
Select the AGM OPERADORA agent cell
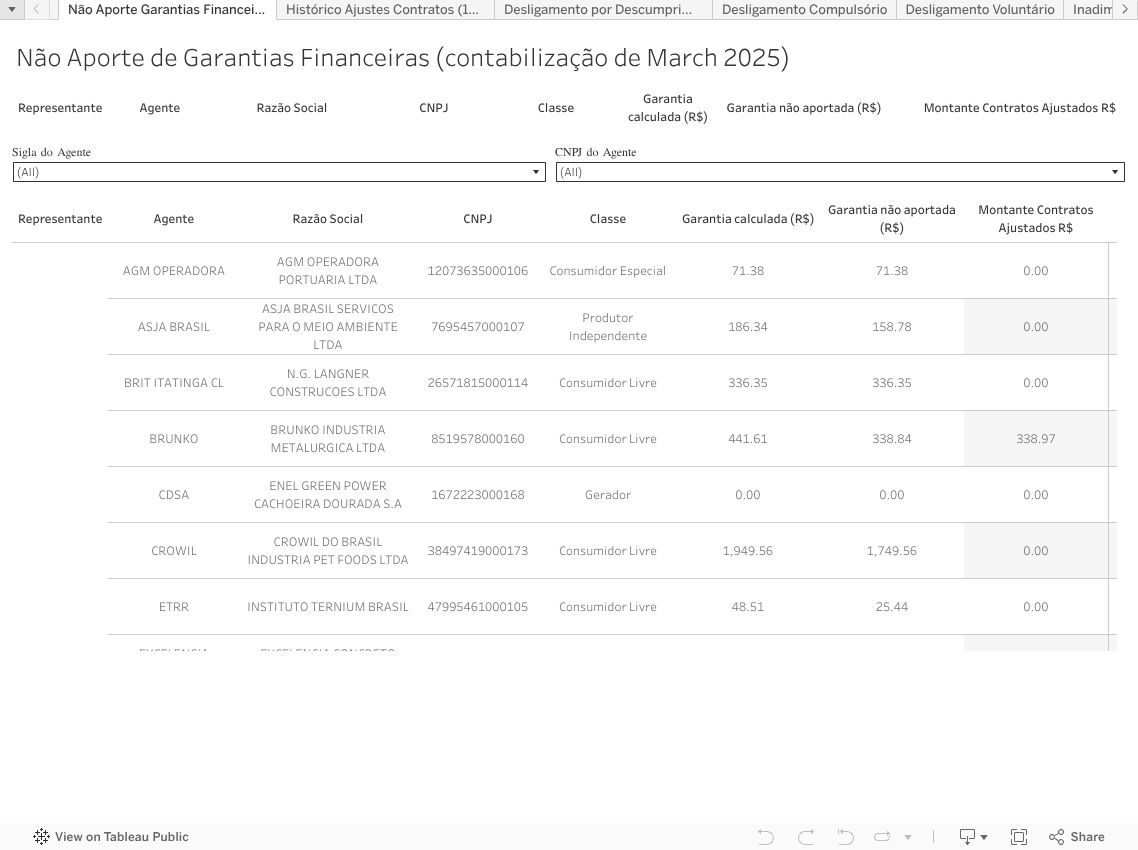[173, 271]
